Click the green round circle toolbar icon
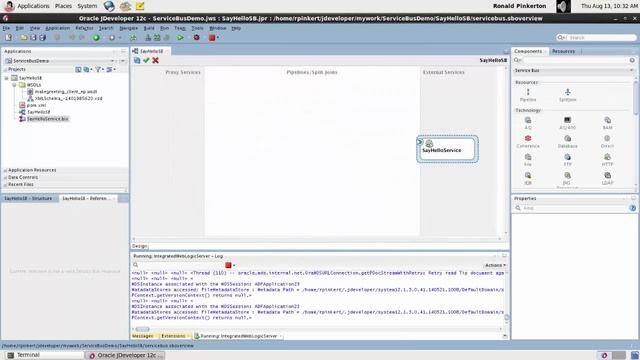640x360 pixels. (x=96, y=38)
